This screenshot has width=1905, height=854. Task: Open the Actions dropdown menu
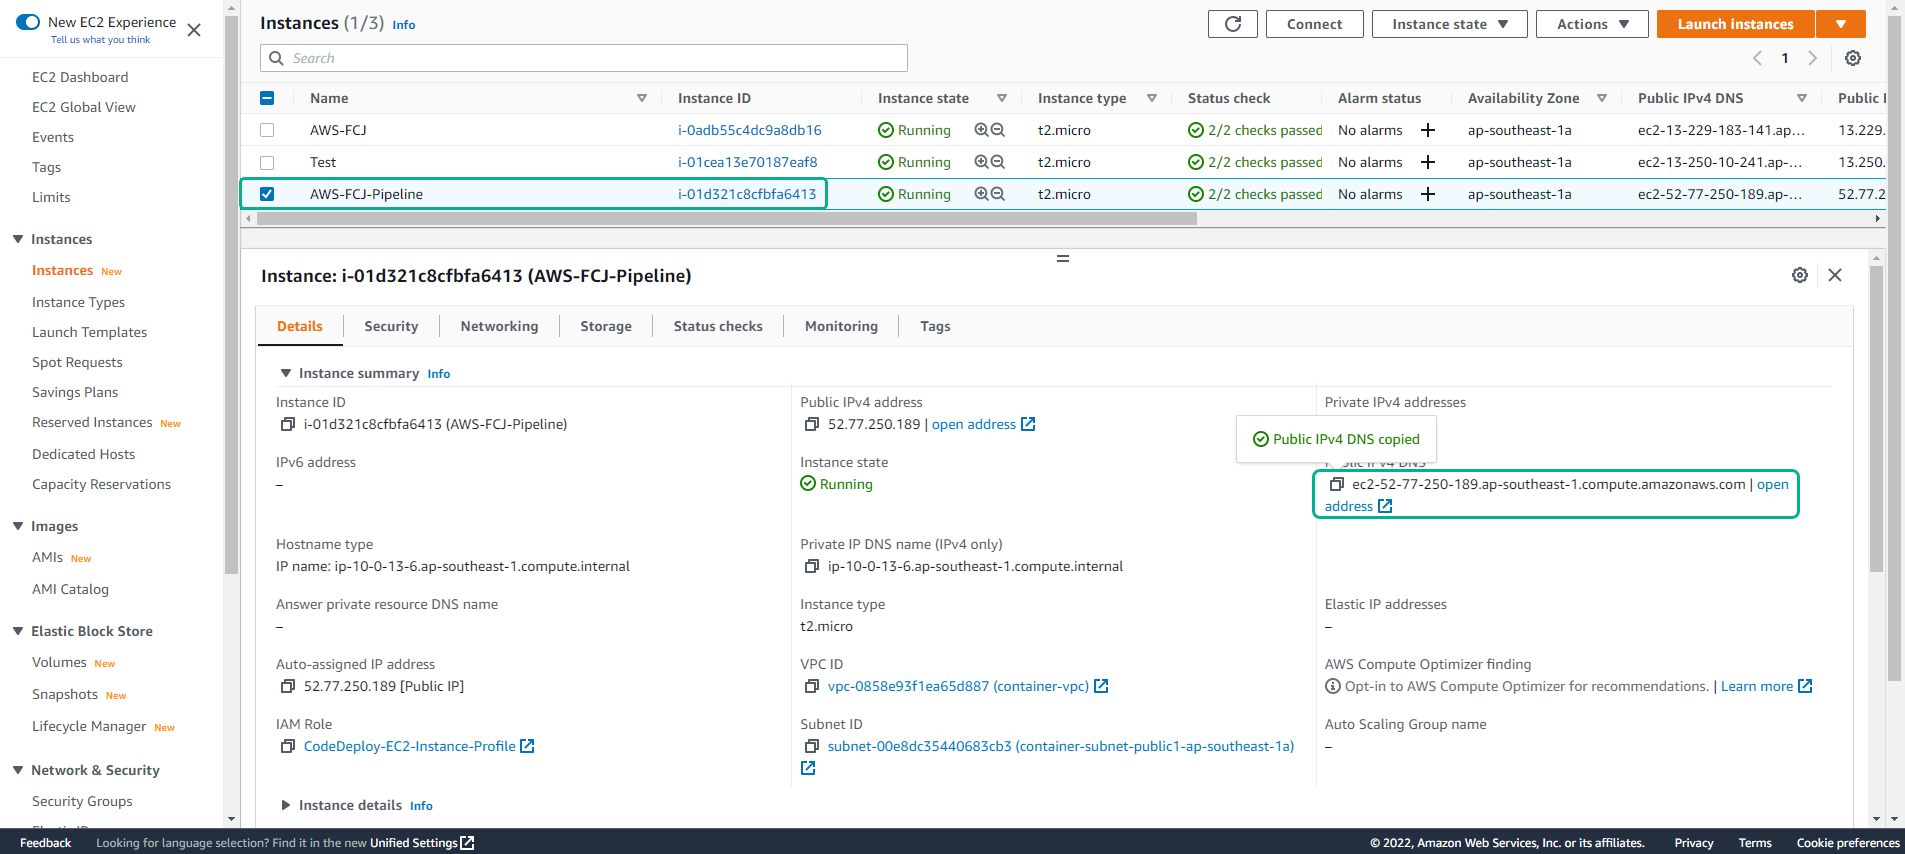(x=1592, y=24)
